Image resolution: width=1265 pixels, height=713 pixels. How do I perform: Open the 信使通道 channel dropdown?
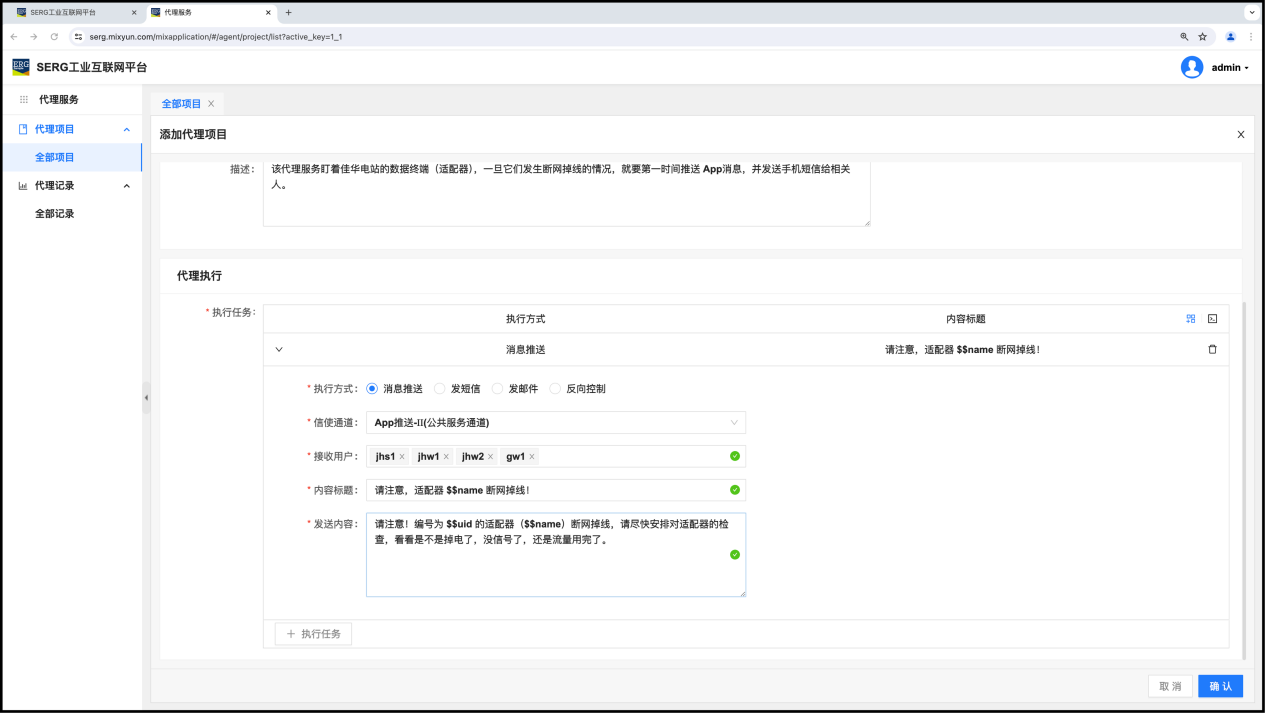point(555,423)
